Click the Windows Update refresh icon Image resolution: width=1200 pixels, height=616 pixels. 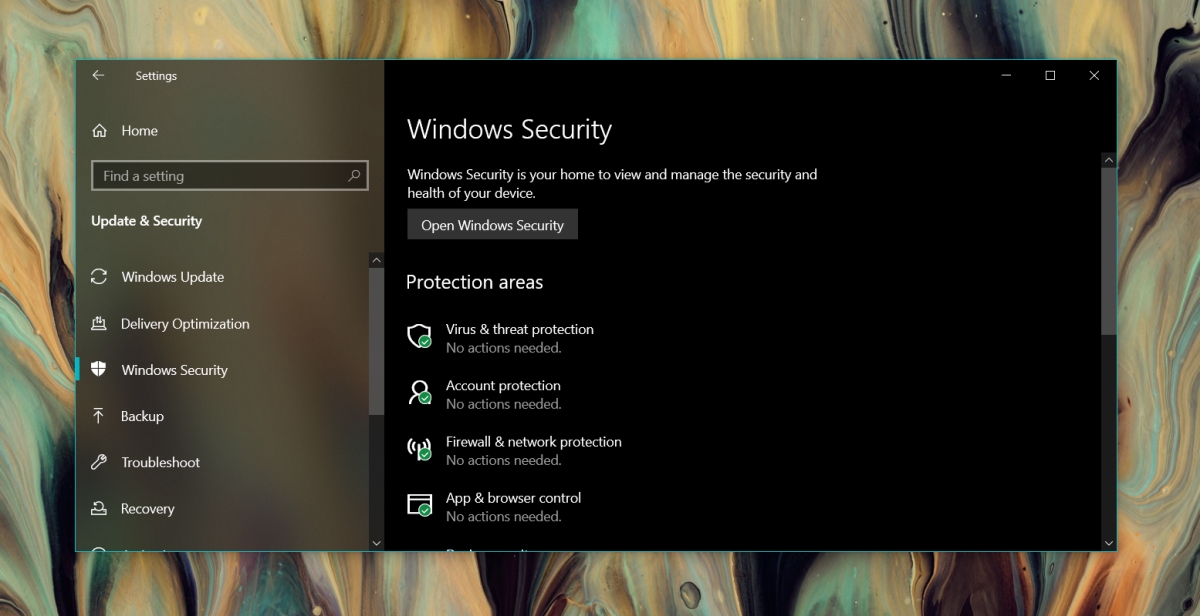pos(99,277)
